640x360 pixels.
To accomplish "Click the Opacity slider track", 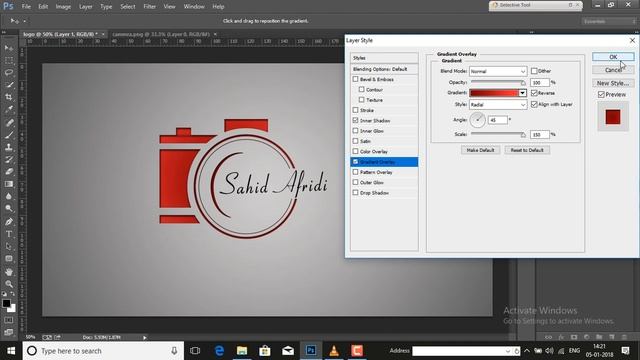I will [x=498, y=82].
